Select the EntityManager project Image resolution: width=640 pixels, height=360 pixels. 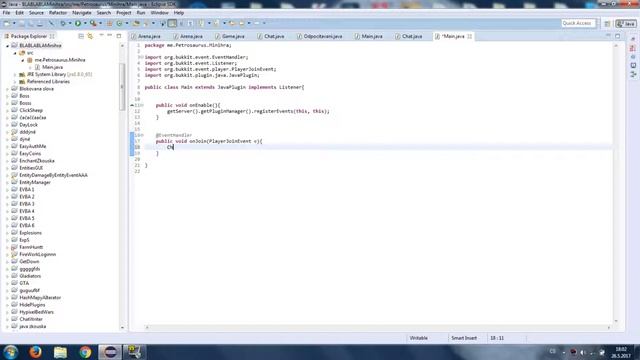click(35, 182)
